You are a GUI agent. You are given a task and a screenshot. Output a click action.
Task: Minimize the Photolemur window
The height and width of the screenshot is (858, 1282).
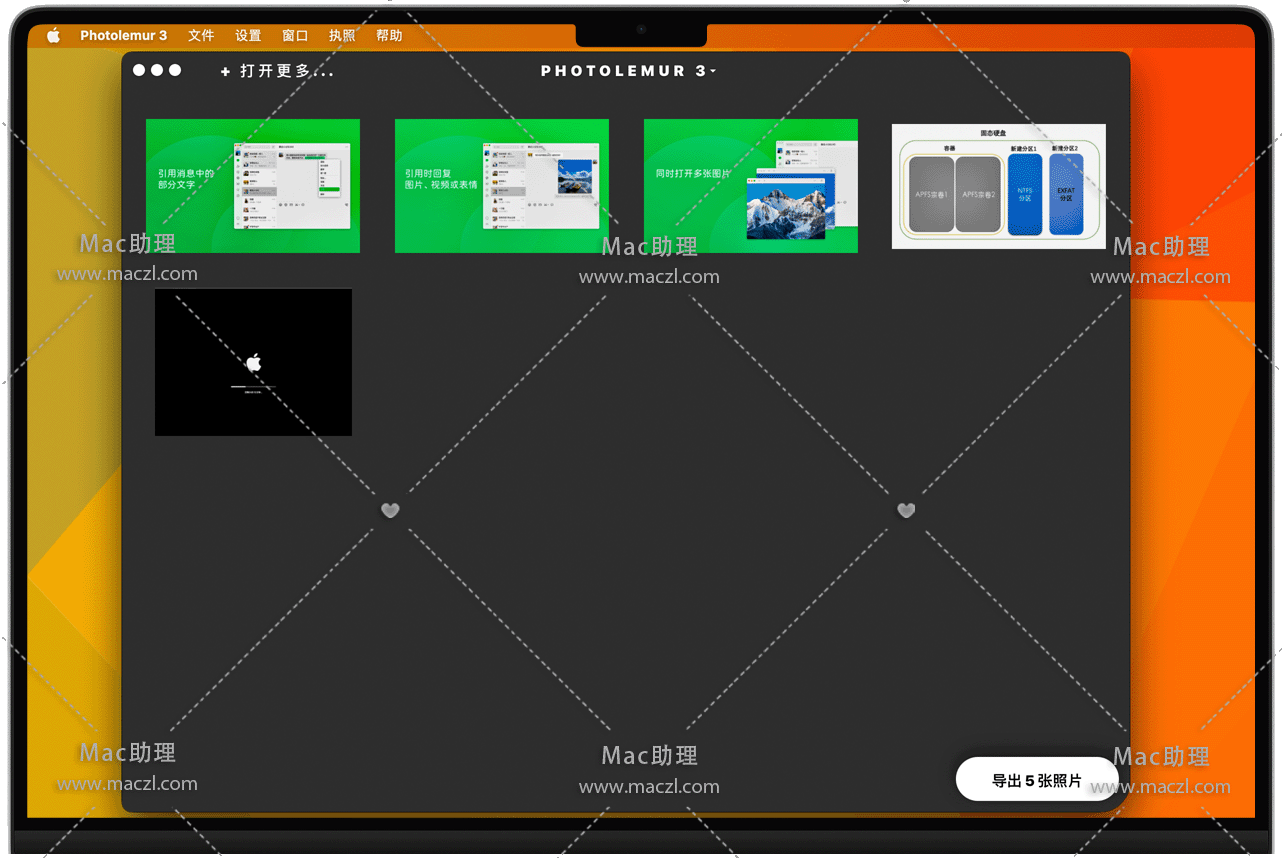(157, 70)
